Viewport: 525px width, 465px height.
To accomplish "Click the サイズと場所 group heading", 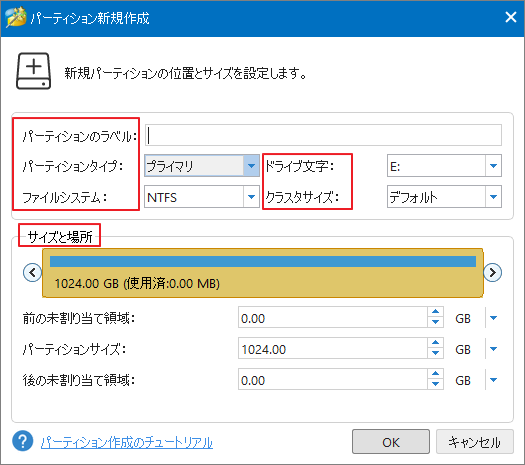I will pyautogui.click(x=60, y=237).
